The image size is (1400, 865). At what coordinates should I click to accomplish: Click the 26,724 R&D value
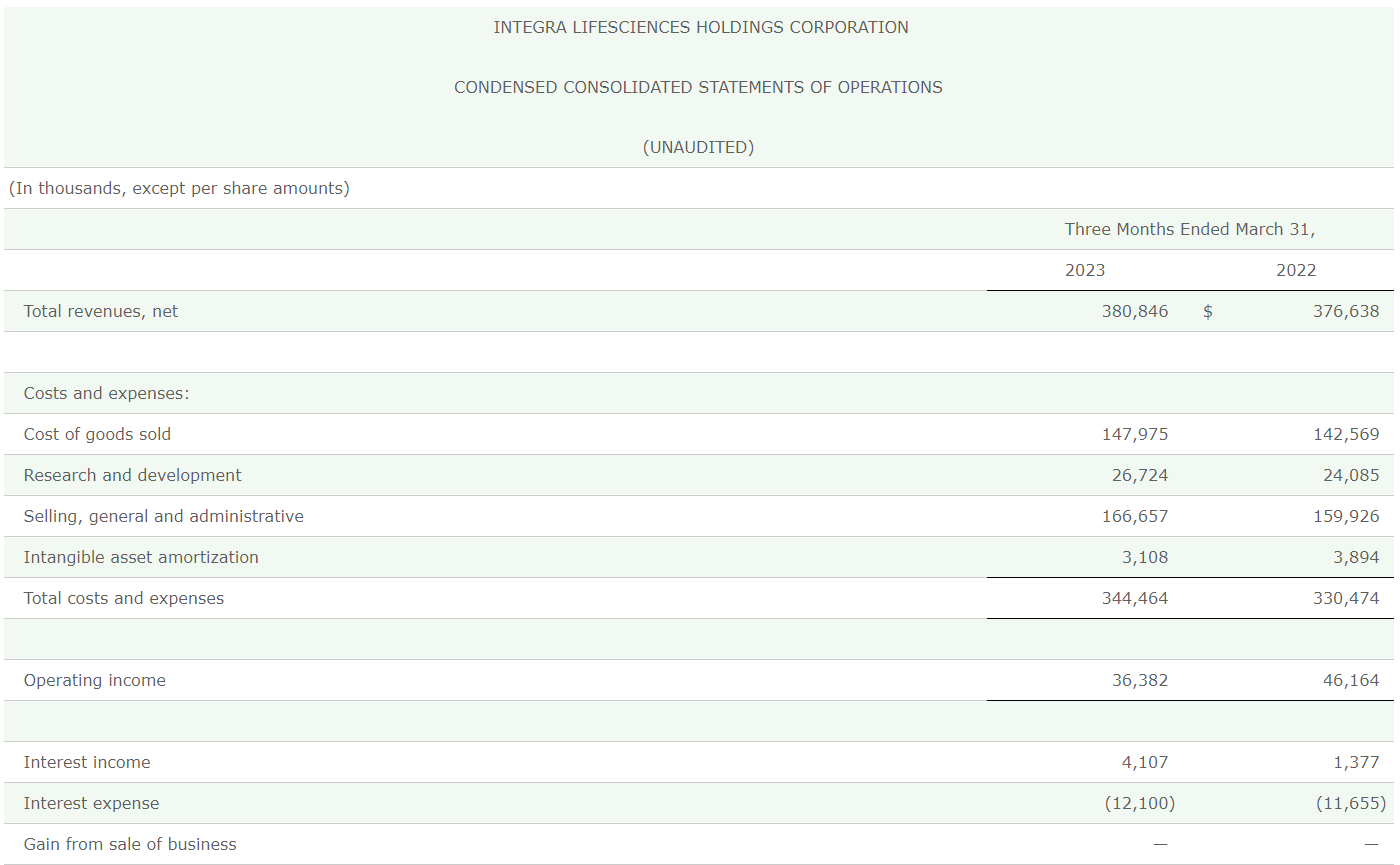tap(1140, 475)
